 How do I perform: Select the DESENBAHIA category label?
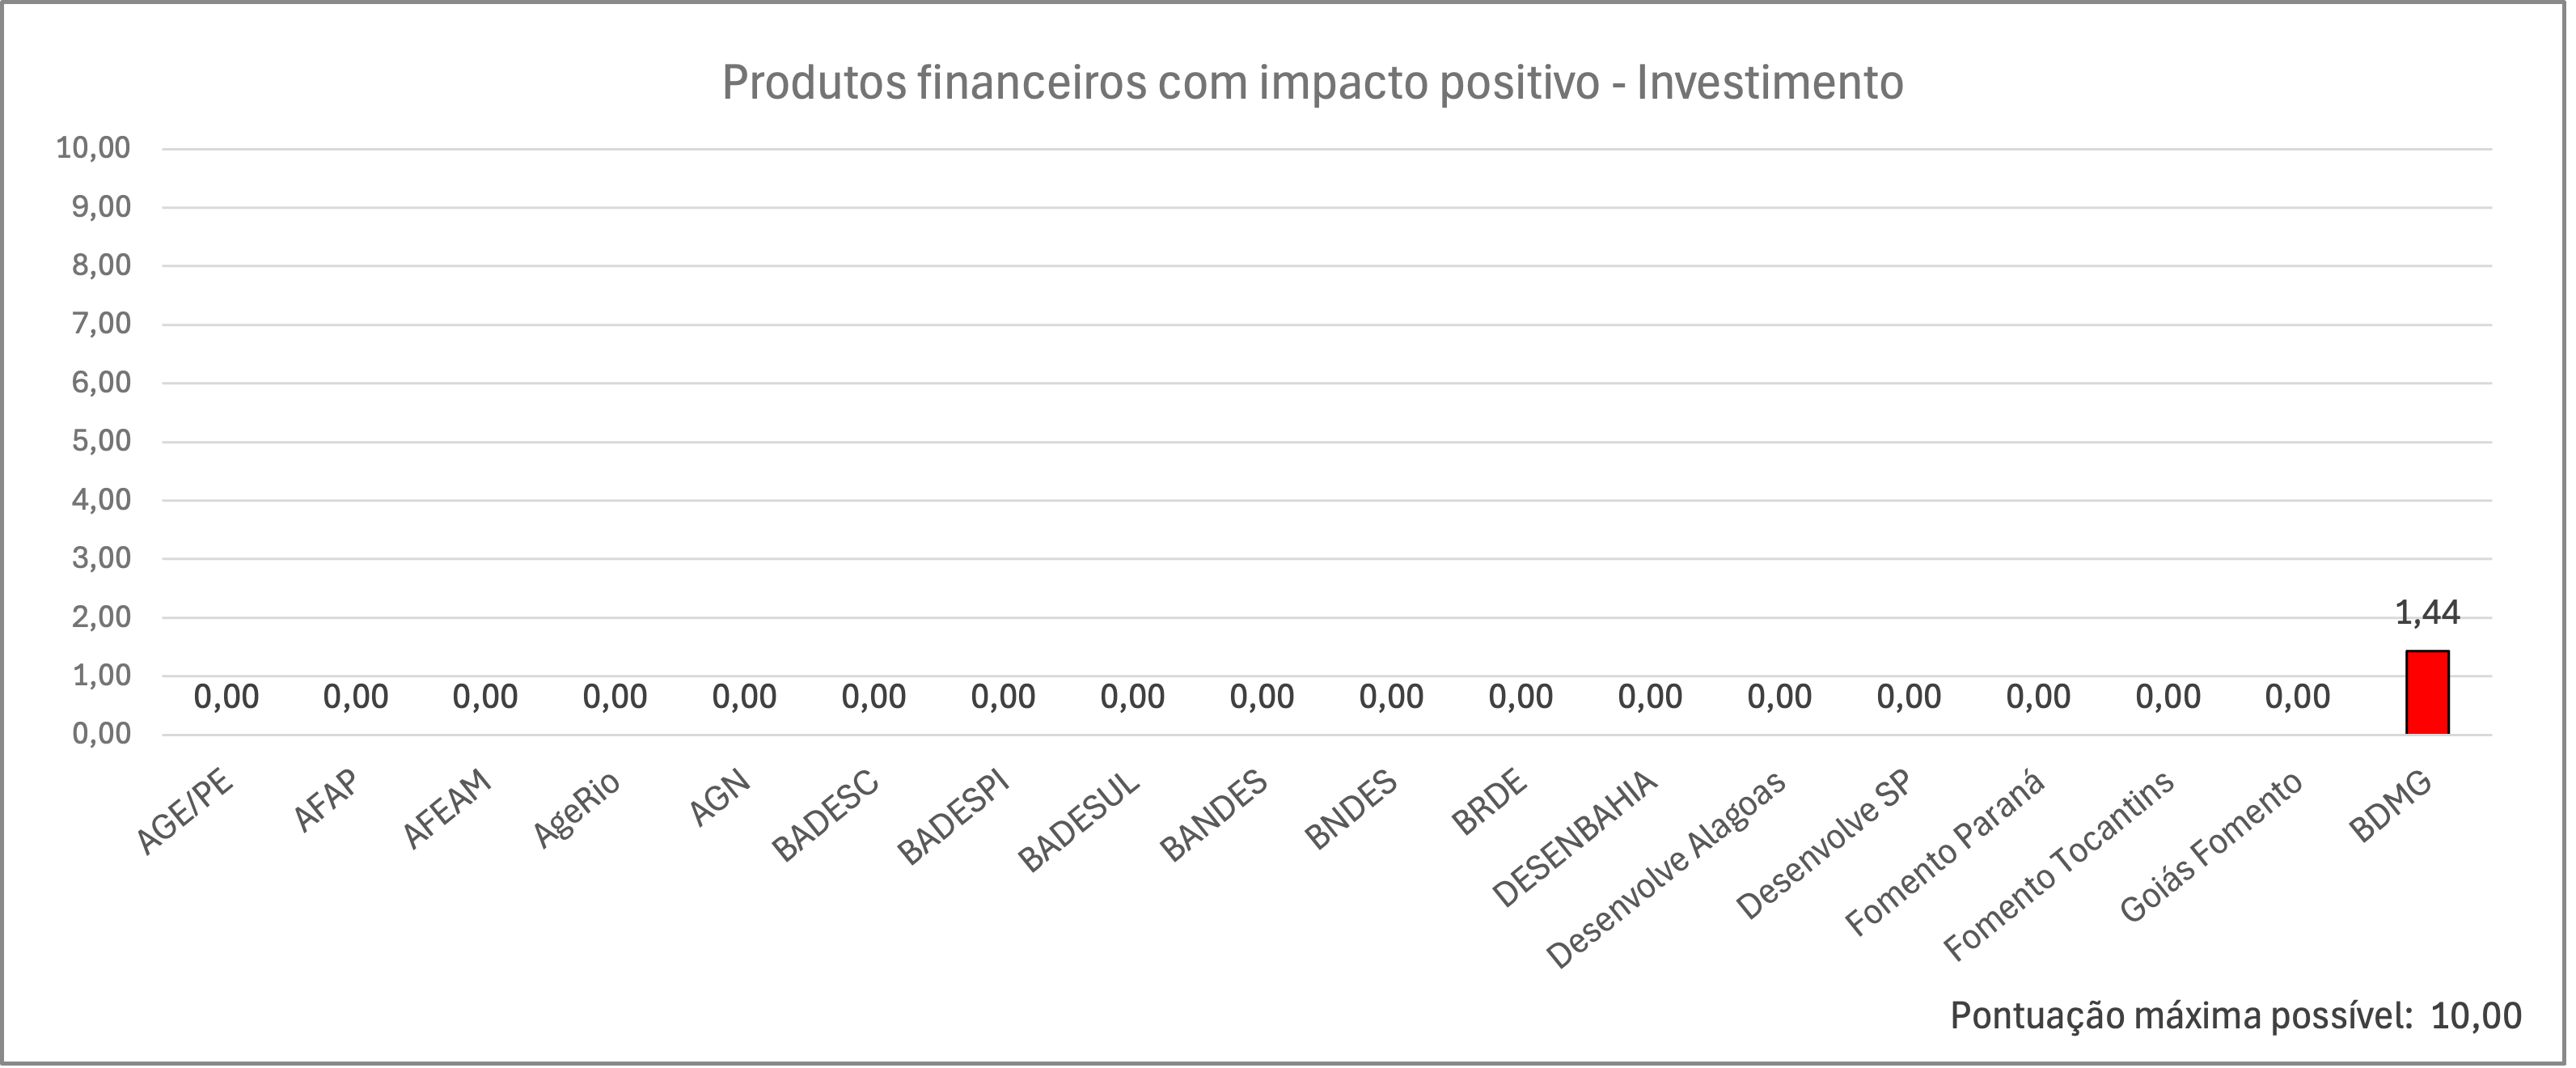pyautogui.click(x=1574, y=839)
